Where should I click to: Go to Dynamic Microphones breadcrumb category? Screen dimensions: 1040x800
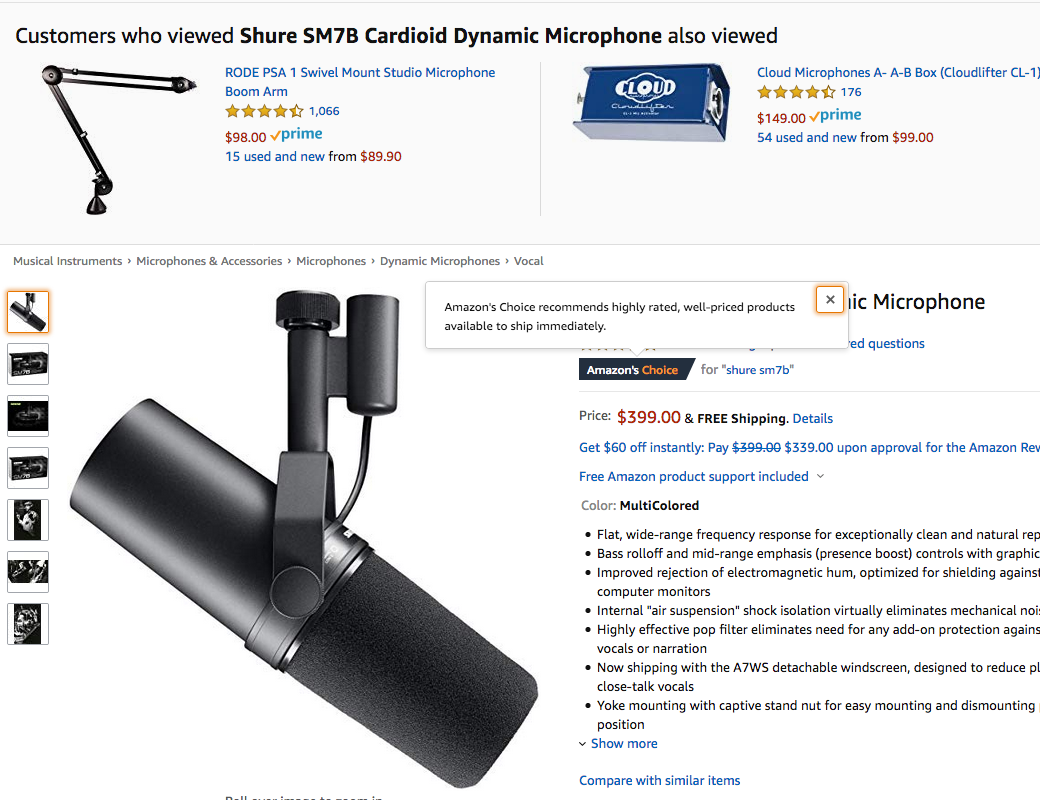440,261
